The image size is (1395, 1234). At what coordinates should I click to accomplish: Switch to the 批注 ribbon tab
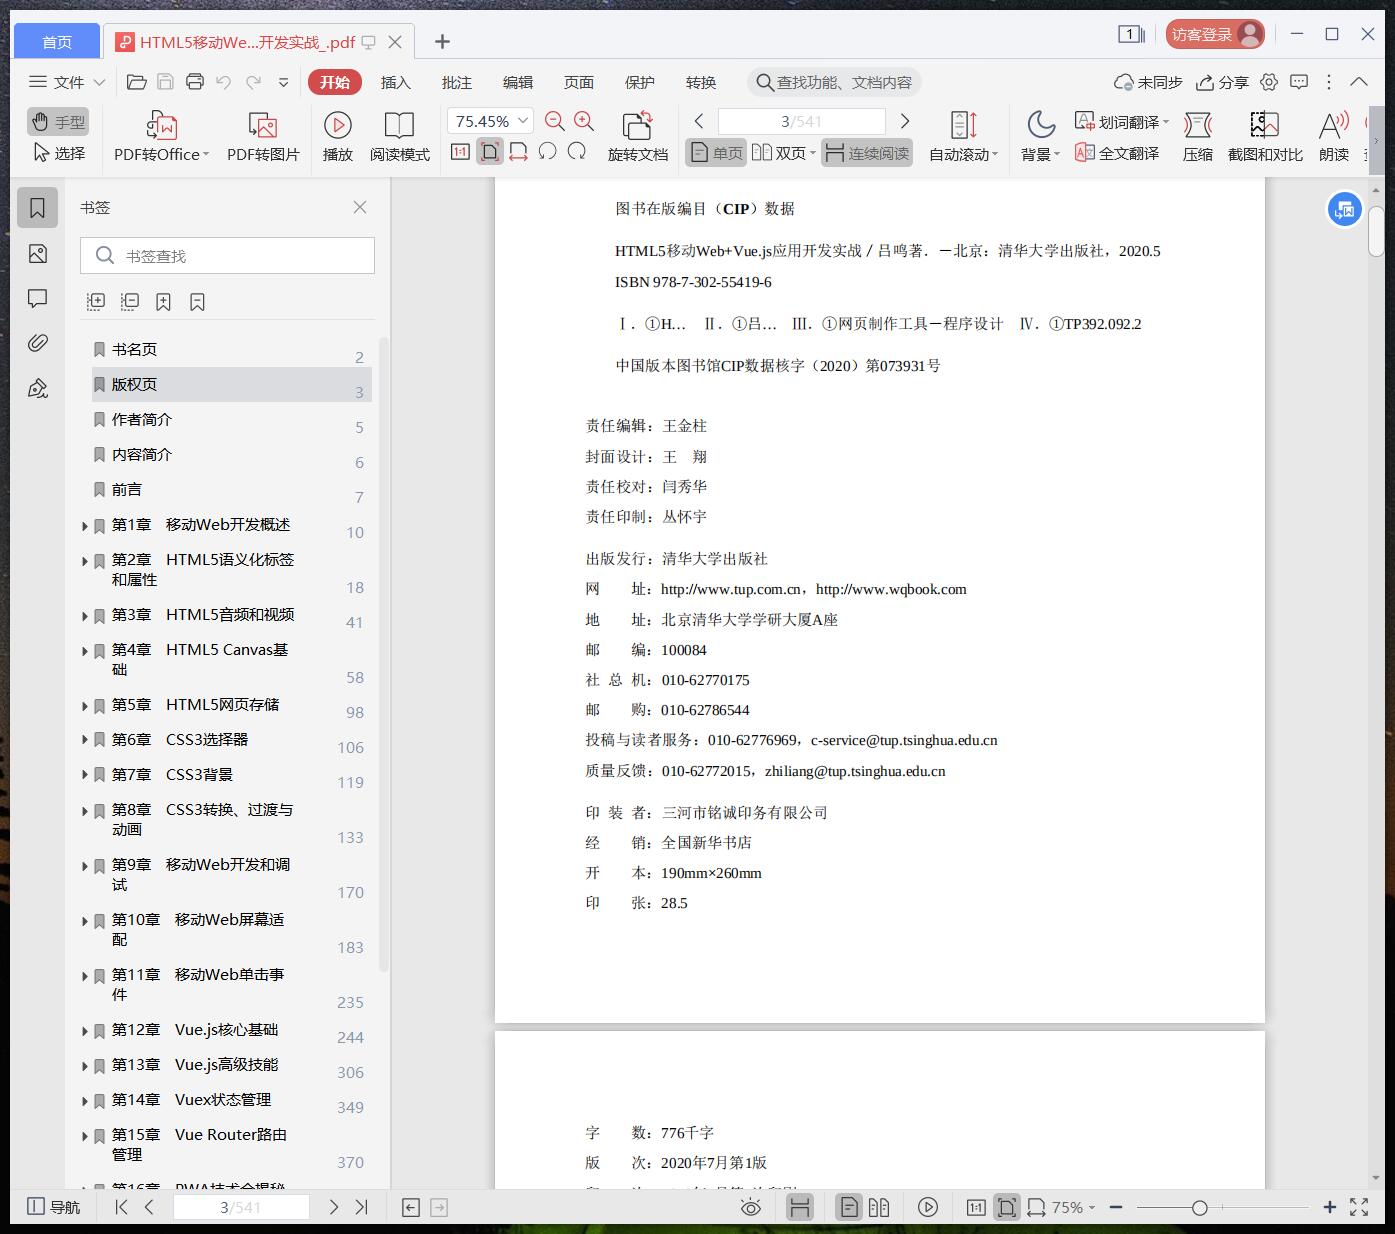coord(457,82)
